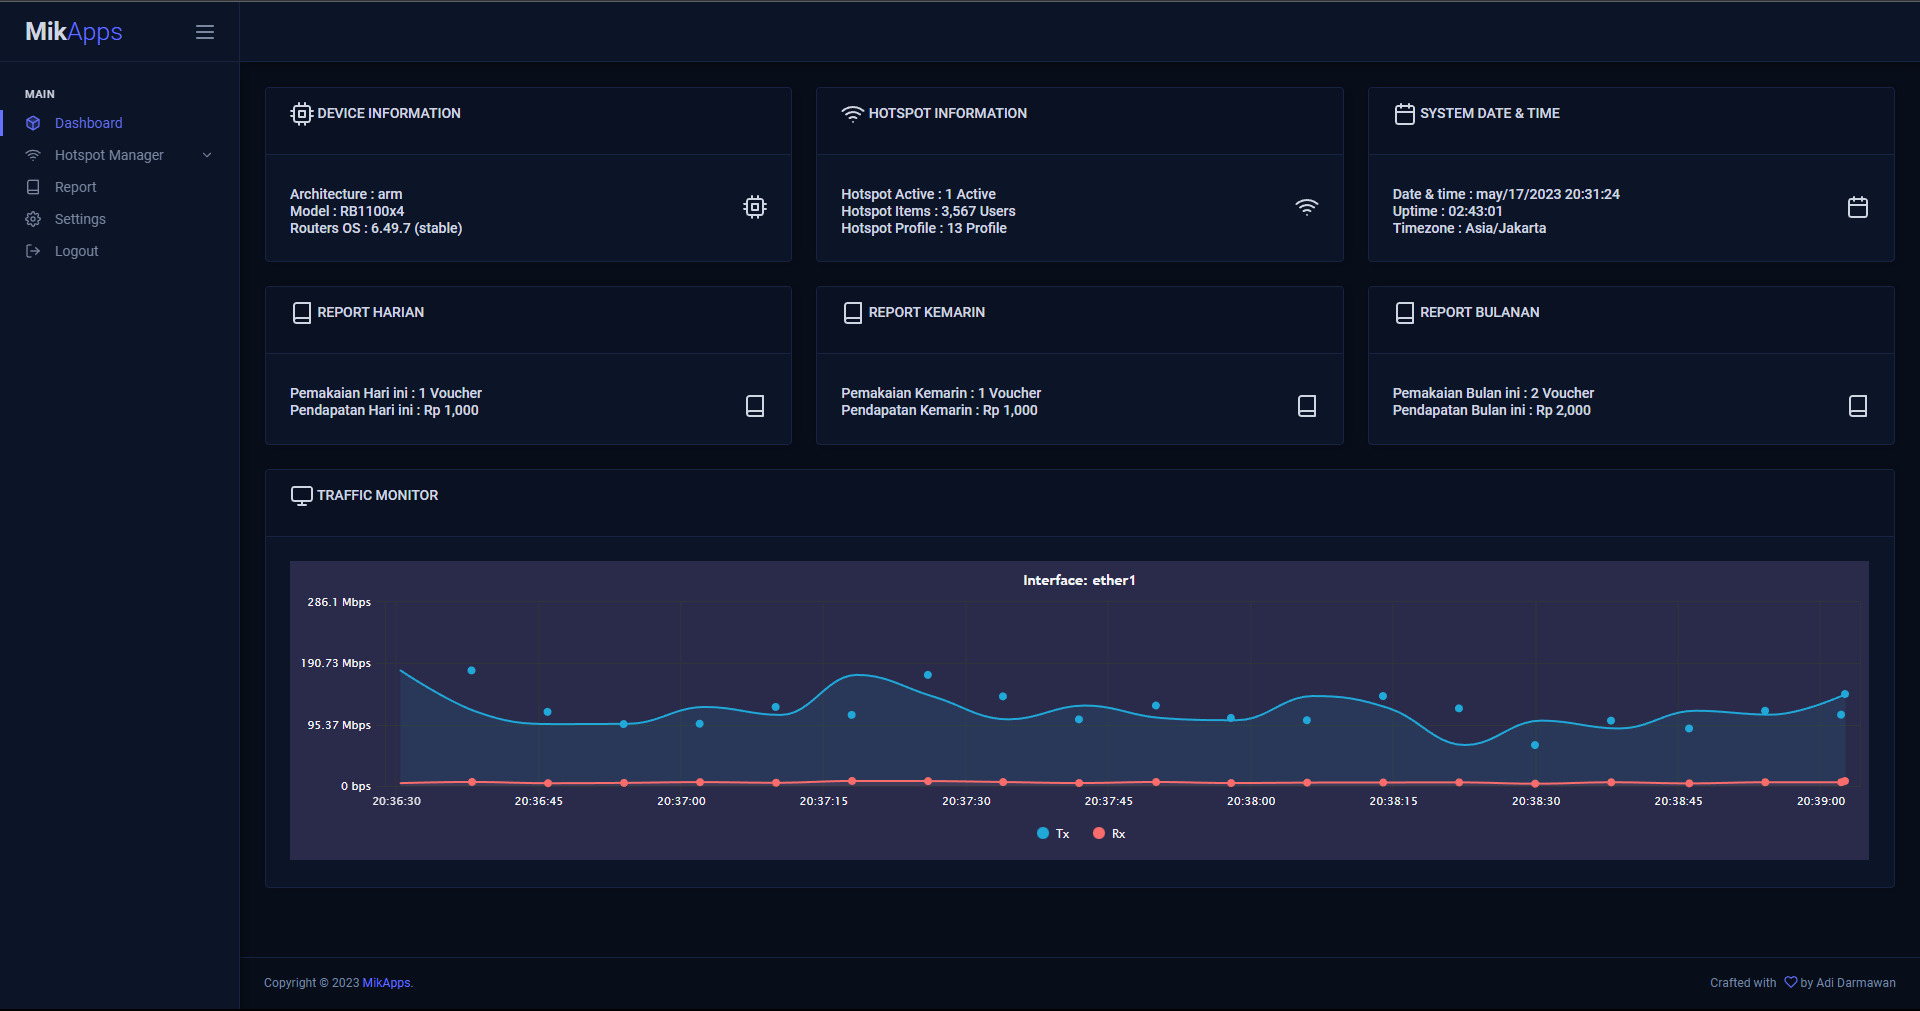Open the Report sidebar item
Screen dimensions: 1920x1011
pos(75,187)
